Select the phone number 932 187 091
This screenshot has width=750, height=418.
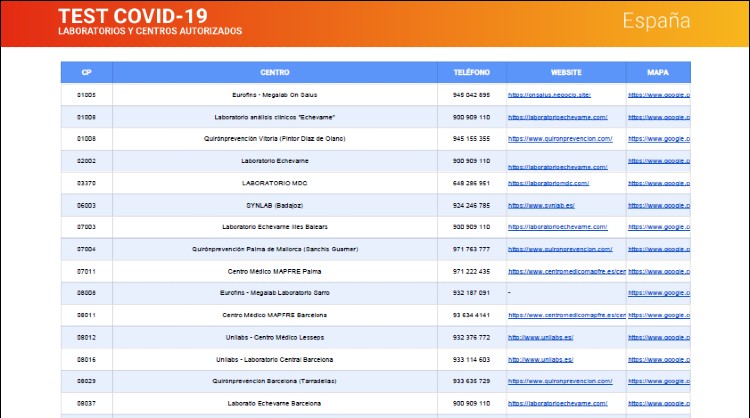tap(472, 293)
